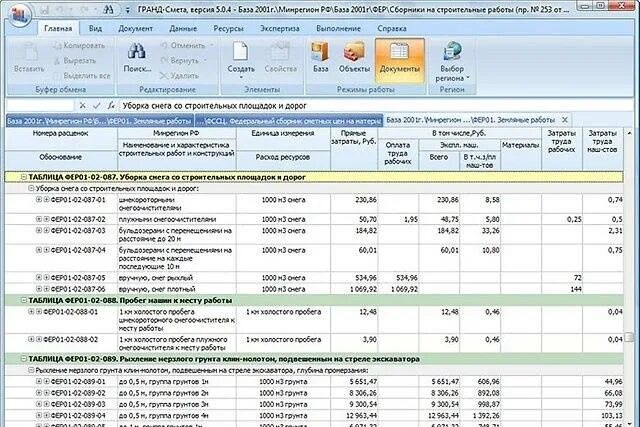The image size is (640, 427).
Task: Click Оплата труда рабочих column header
Action: [398, 153]
